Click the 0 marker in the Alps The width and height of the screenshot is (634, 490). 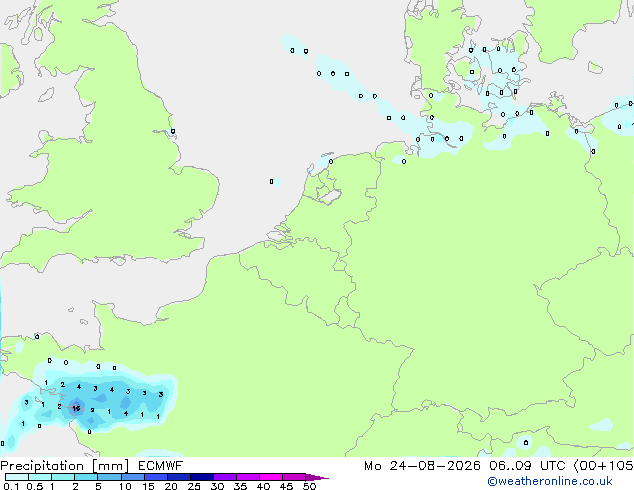click(526, 443)
